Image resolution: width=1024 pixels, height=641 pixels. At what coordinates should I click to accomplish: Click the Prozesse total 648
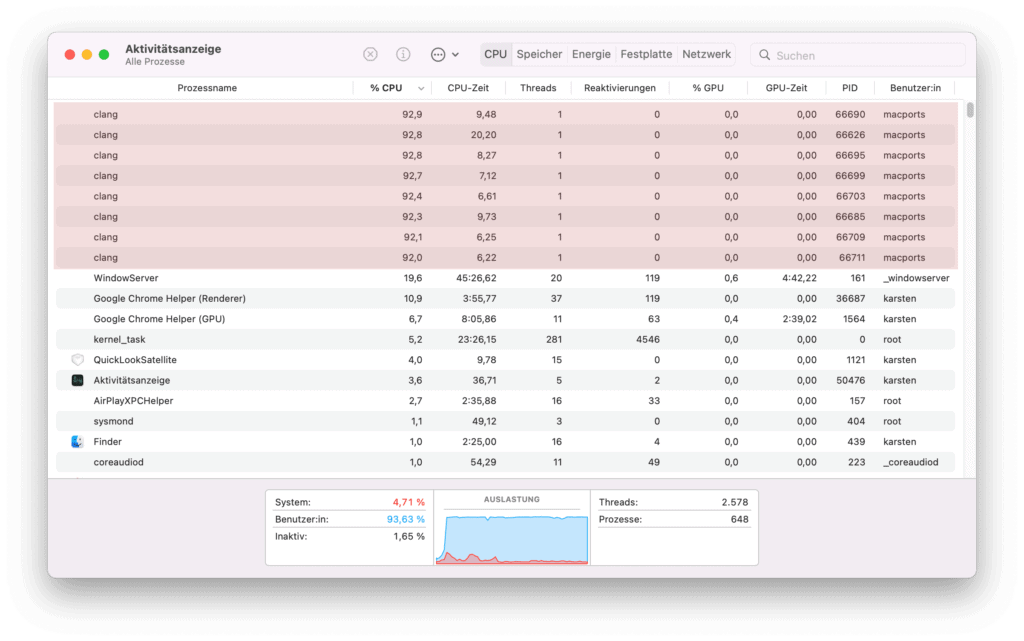tap(739, 519)
